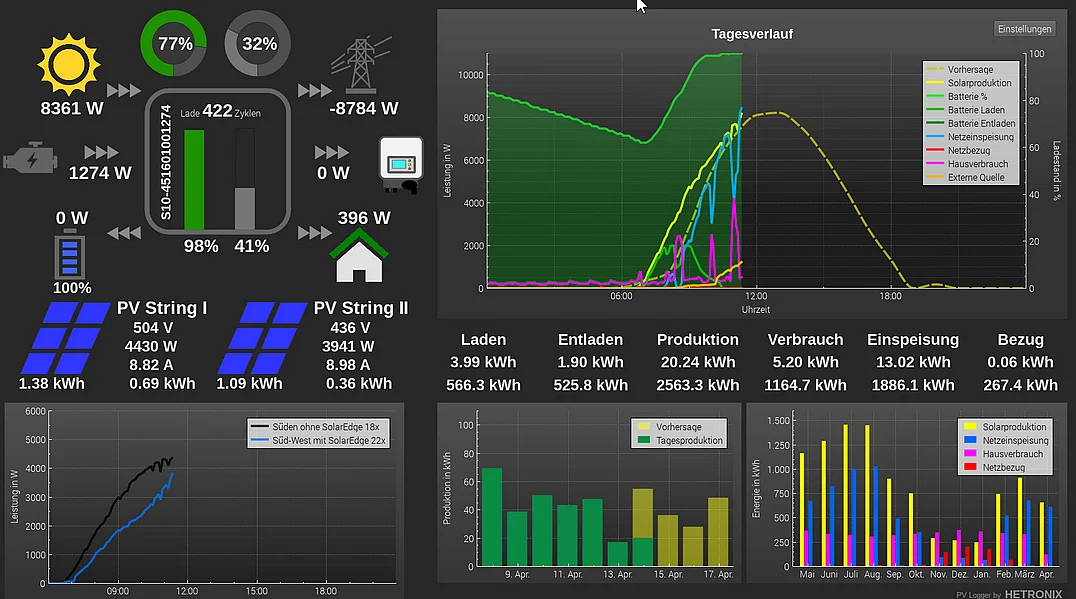Click the PV String I solar panel icon
Viewport: 1076px width, 599px height.
66,338
